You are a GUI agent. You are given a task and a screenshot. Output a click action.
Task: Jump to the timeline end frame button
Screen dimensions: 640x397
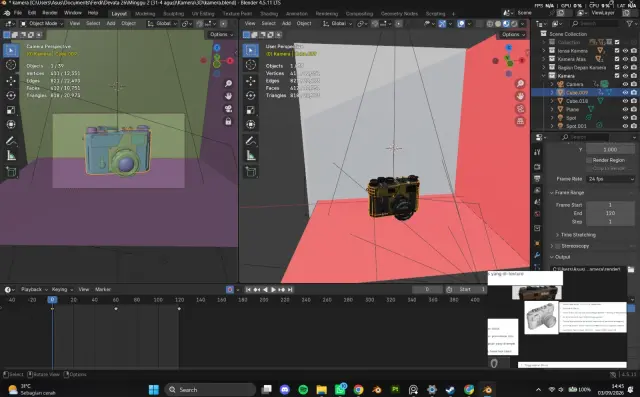point(290,289)
